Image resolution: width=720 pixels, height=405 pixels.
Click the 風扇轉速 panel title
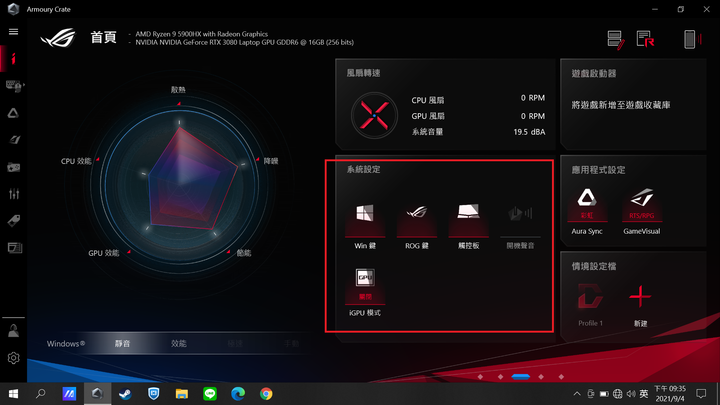coord(363,73)
